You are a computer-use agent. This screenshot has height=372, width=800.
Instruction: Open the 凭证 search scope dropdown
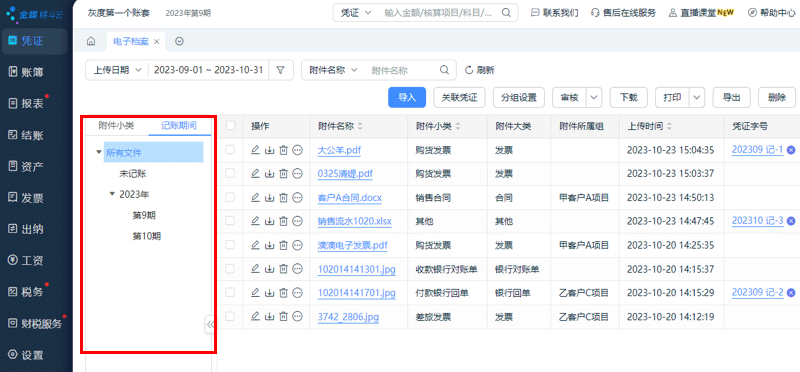pos(356,13)
